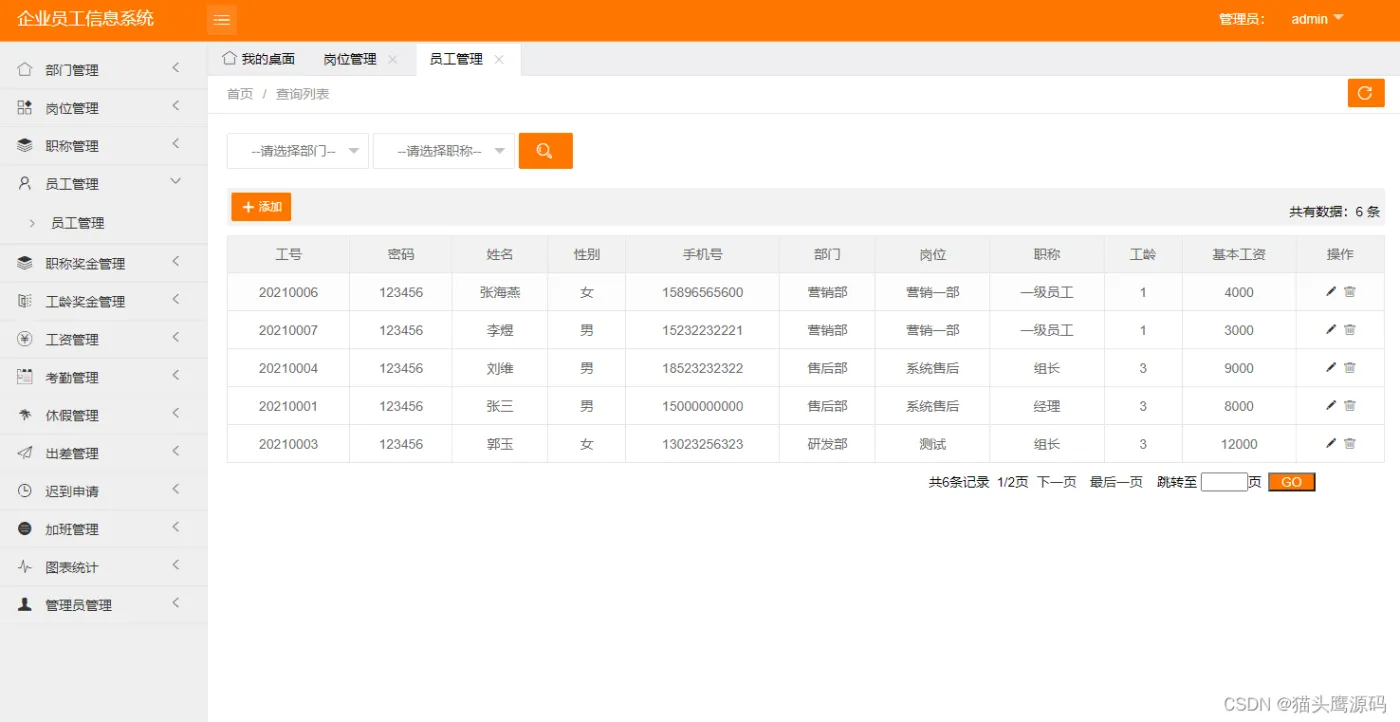Expand the 部门管理 chevron in sidebar
The height and width of the screenshot is (722, 1400).
click(x=175, y=68)
